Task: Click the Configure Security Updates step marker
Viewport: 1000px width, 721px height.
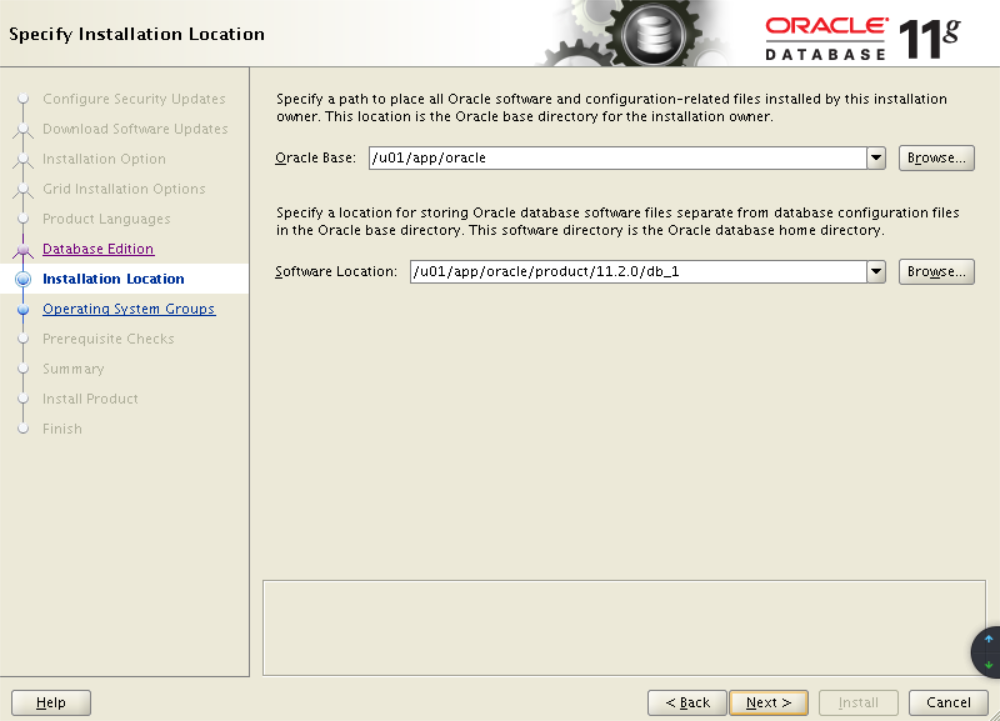Action: (24, 99)
